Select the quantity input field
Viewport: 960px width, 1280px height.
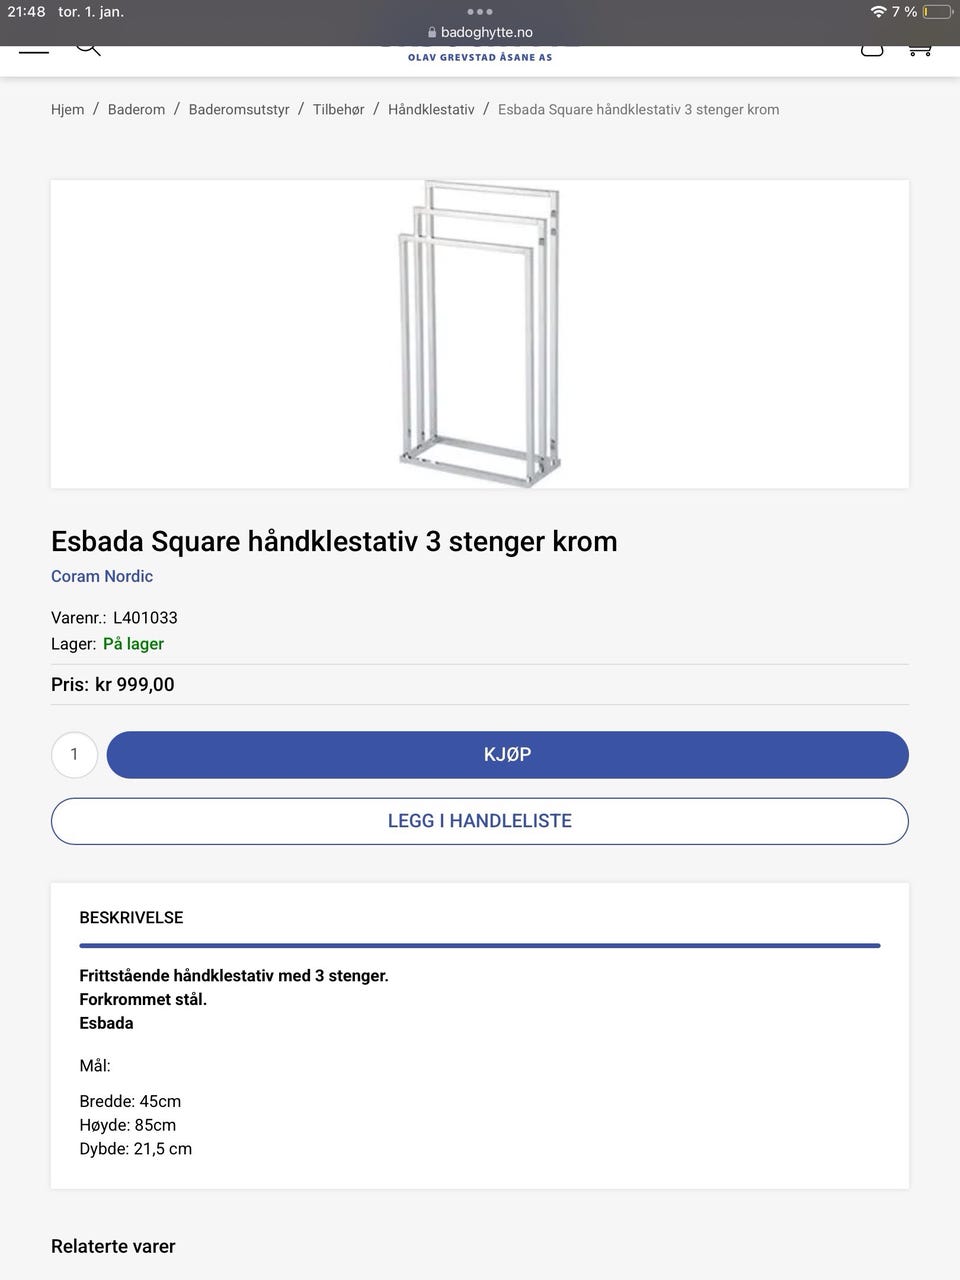tap(74, 755)
